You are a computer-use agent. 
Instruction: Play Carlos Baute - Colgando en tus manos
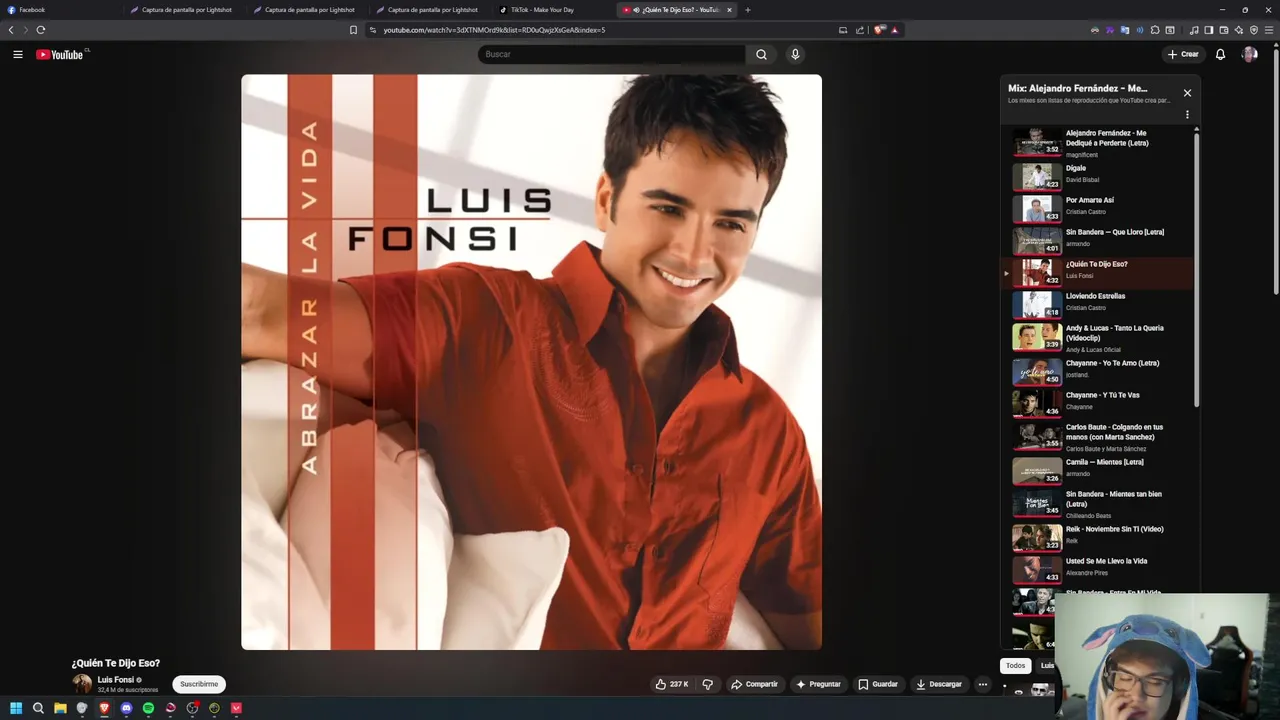pos(1100,437)
